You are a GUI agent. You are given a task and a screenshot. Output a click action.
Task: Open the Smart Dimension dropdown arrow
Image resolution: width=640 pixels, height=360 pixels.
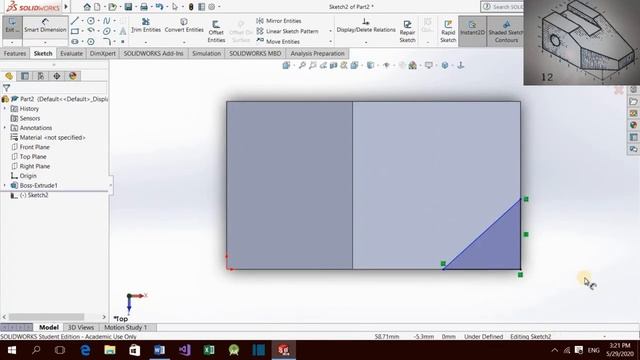[45, 42]
